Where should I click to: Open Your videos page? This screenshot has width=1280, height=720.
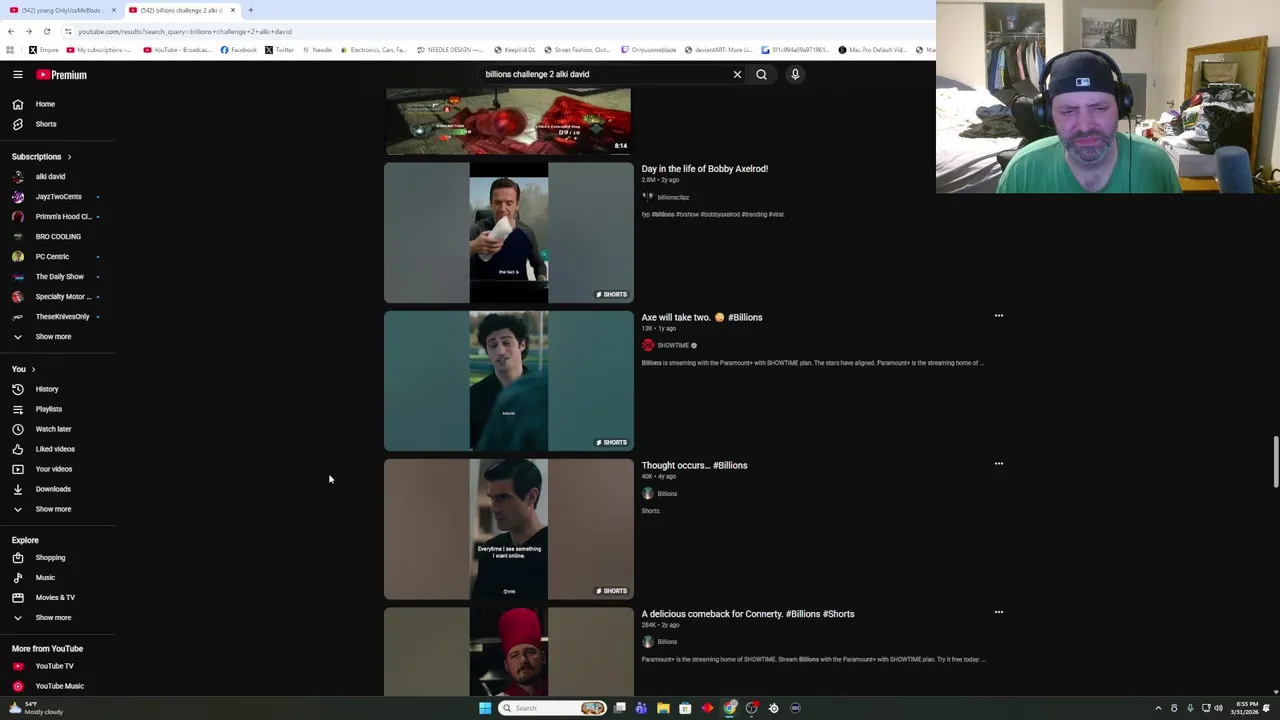click(x=53, y=469)
